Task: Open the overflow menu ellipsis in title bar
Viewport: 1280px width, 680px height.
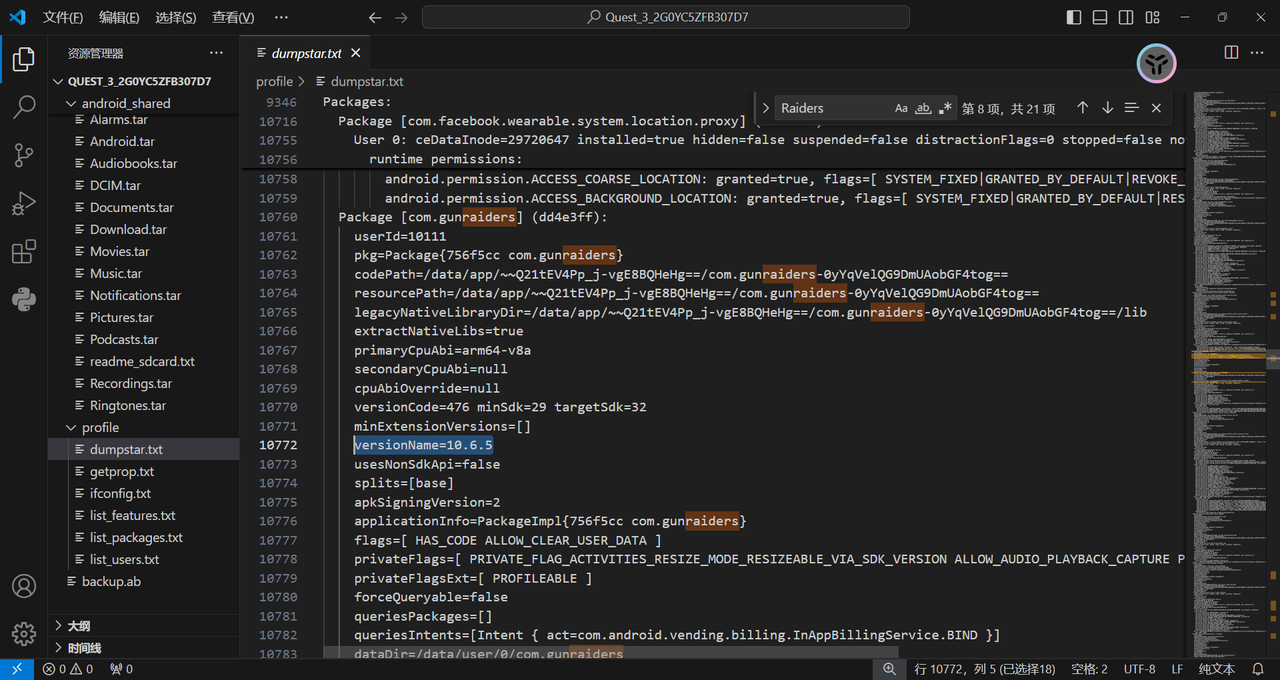Action: [x=281, y=17]
